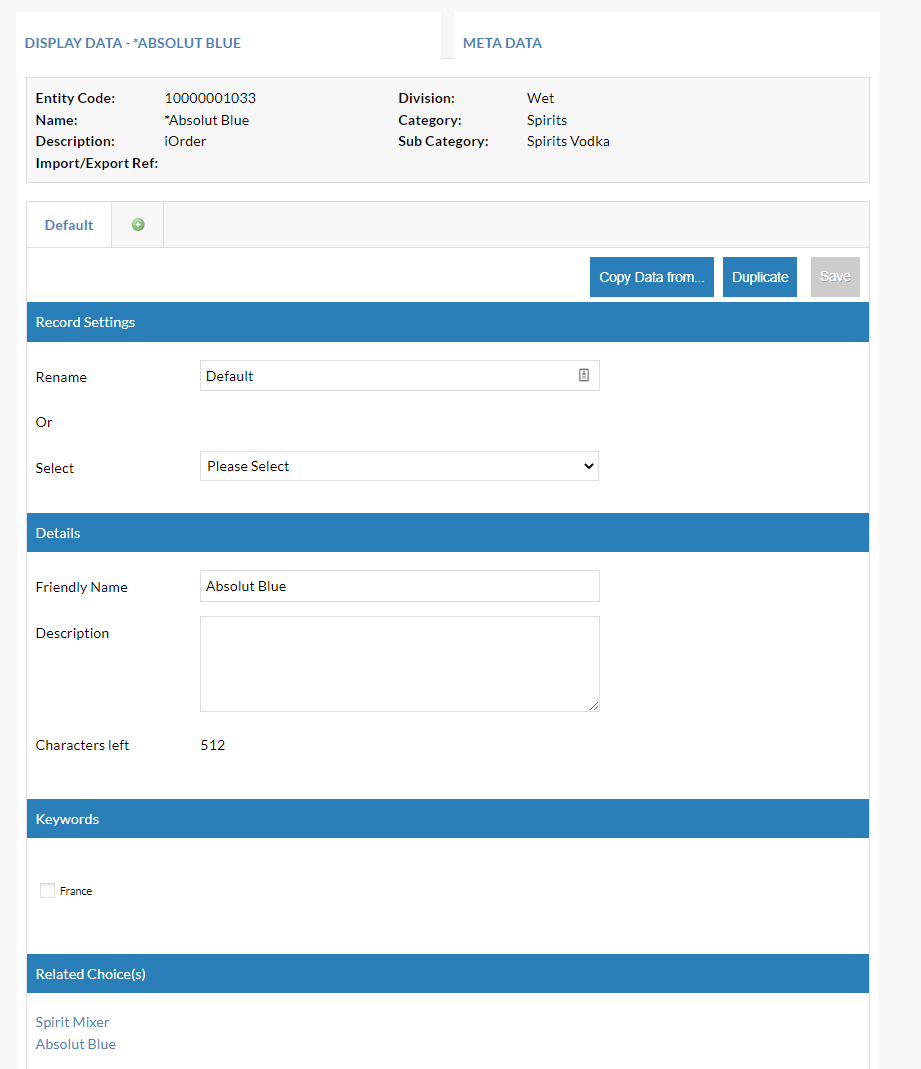Viewport: 921px width, 1069px height.
Task: Focus the Rename text field
Action: 385,376
